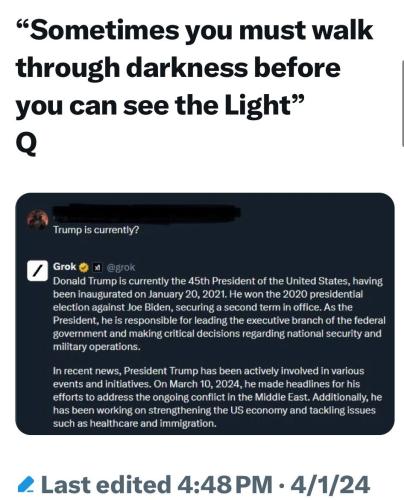This screenshot has height=500, width=404.
Task: Click Grok's paragraph starting "In recent news"
Action: click(217, 397)
